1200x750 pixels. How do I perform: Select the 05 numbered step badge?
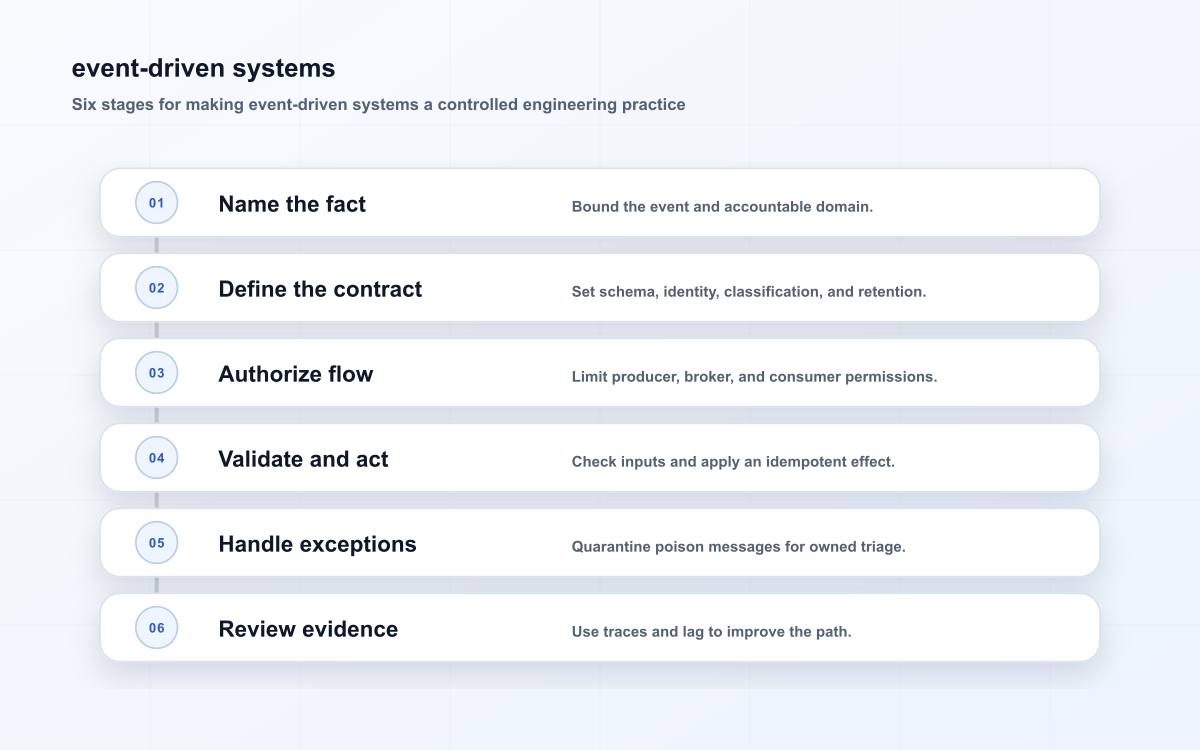(157, 543)
